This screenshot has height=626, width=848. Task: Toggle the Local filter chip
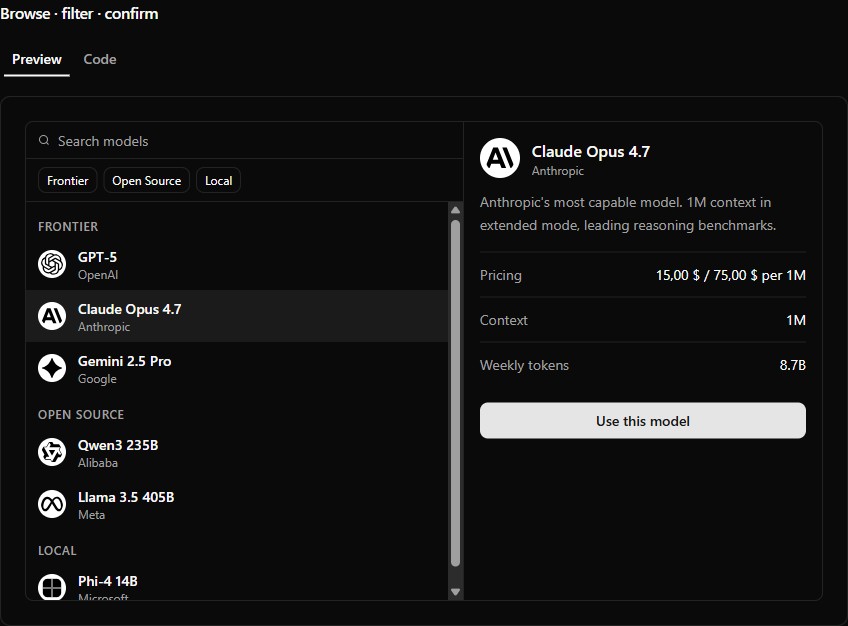click(x=218, y=181)
